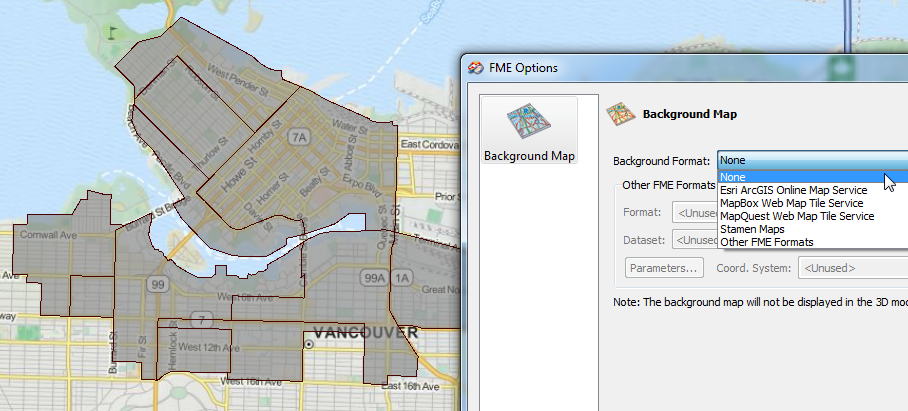
Task: Click the 99A highway shield on map
Action: coord(374,278)
